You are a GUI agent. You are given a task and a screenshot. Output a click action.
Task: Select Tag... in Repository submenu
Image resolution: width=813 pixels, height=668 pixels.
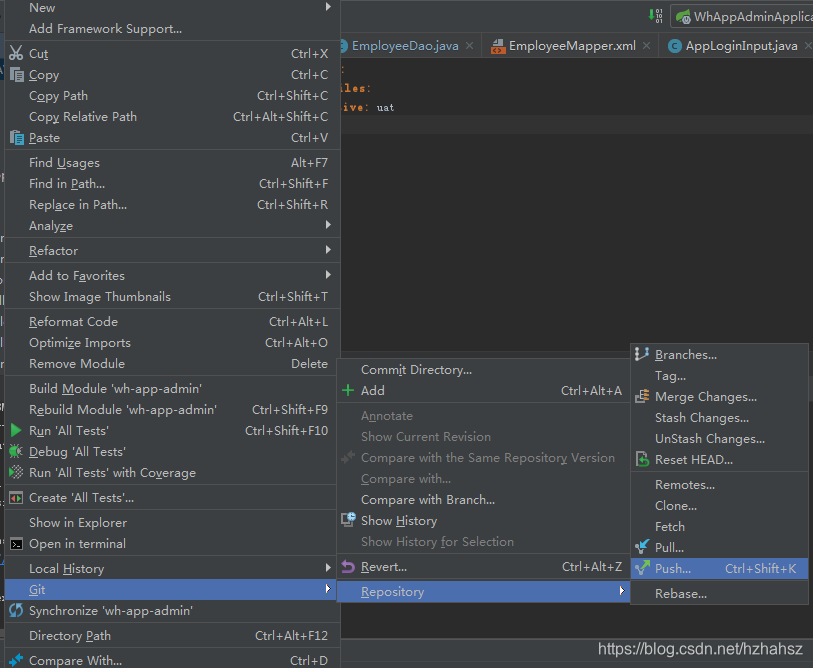click(720, 376)
